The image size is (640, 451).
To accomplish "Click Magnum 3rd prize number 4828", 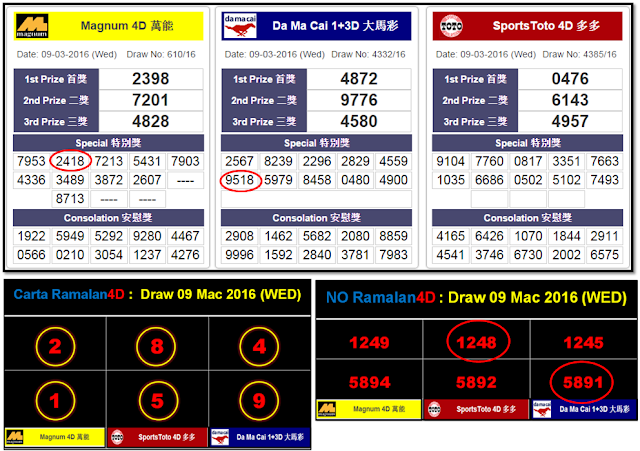I will [x=151, y=121].
